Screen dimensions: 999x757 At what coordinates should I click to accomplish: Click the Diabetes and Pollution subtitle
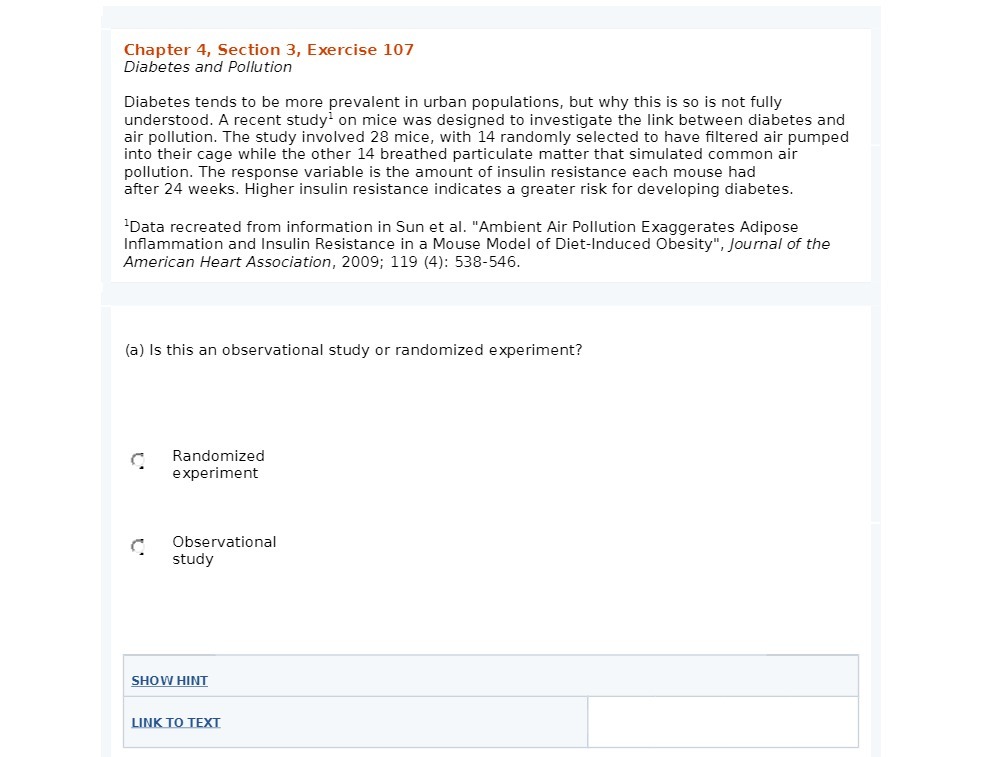pyautogui.click(x=207, y=67)
